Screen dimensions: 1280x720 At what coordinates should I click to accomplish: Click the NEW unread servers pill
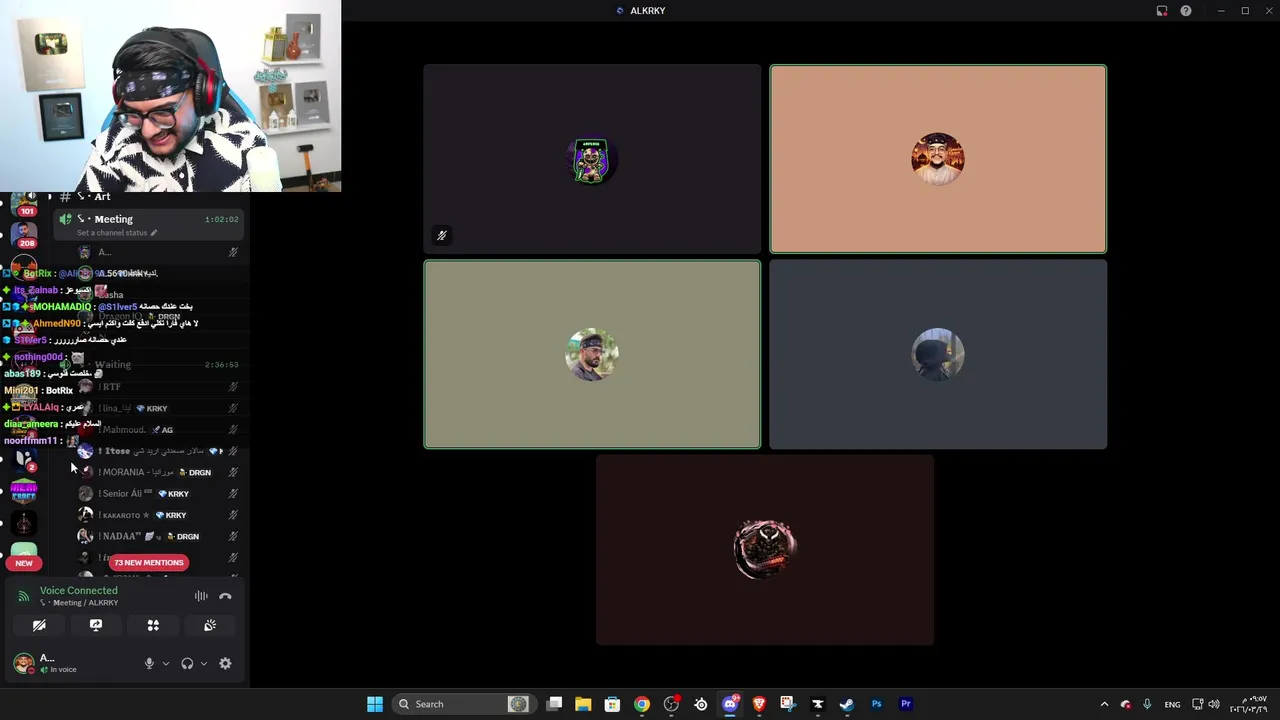(x=24, y=563)
